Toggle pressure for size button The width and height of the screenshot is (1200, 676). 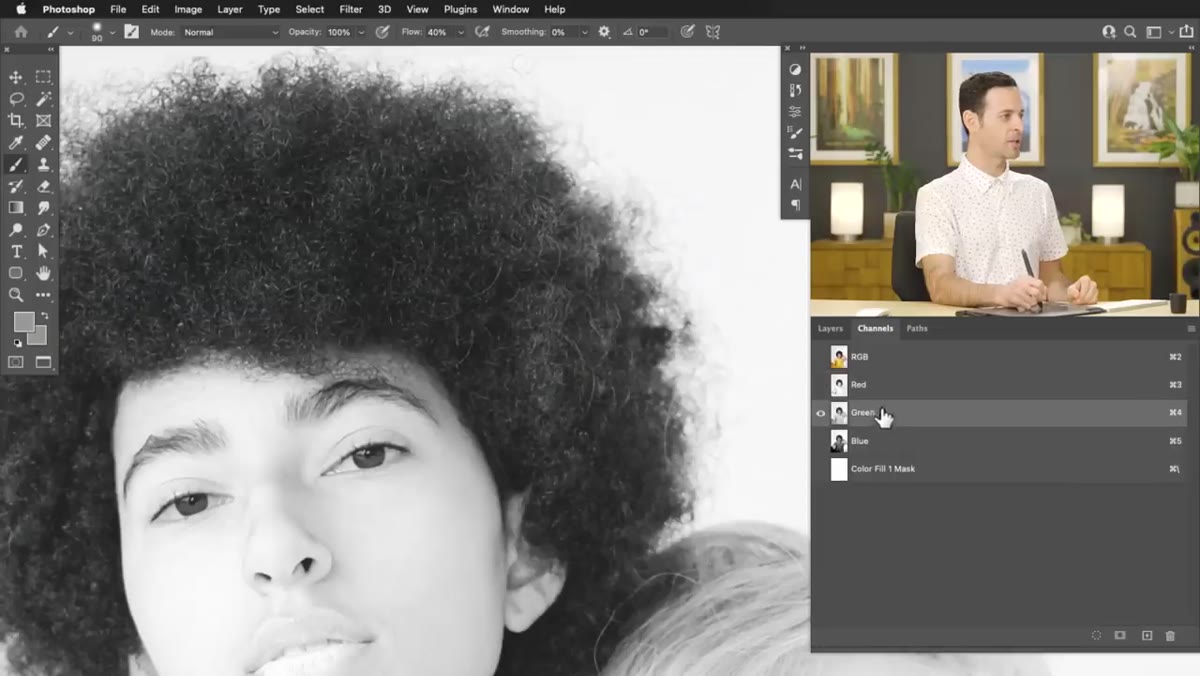pos(687,32)
